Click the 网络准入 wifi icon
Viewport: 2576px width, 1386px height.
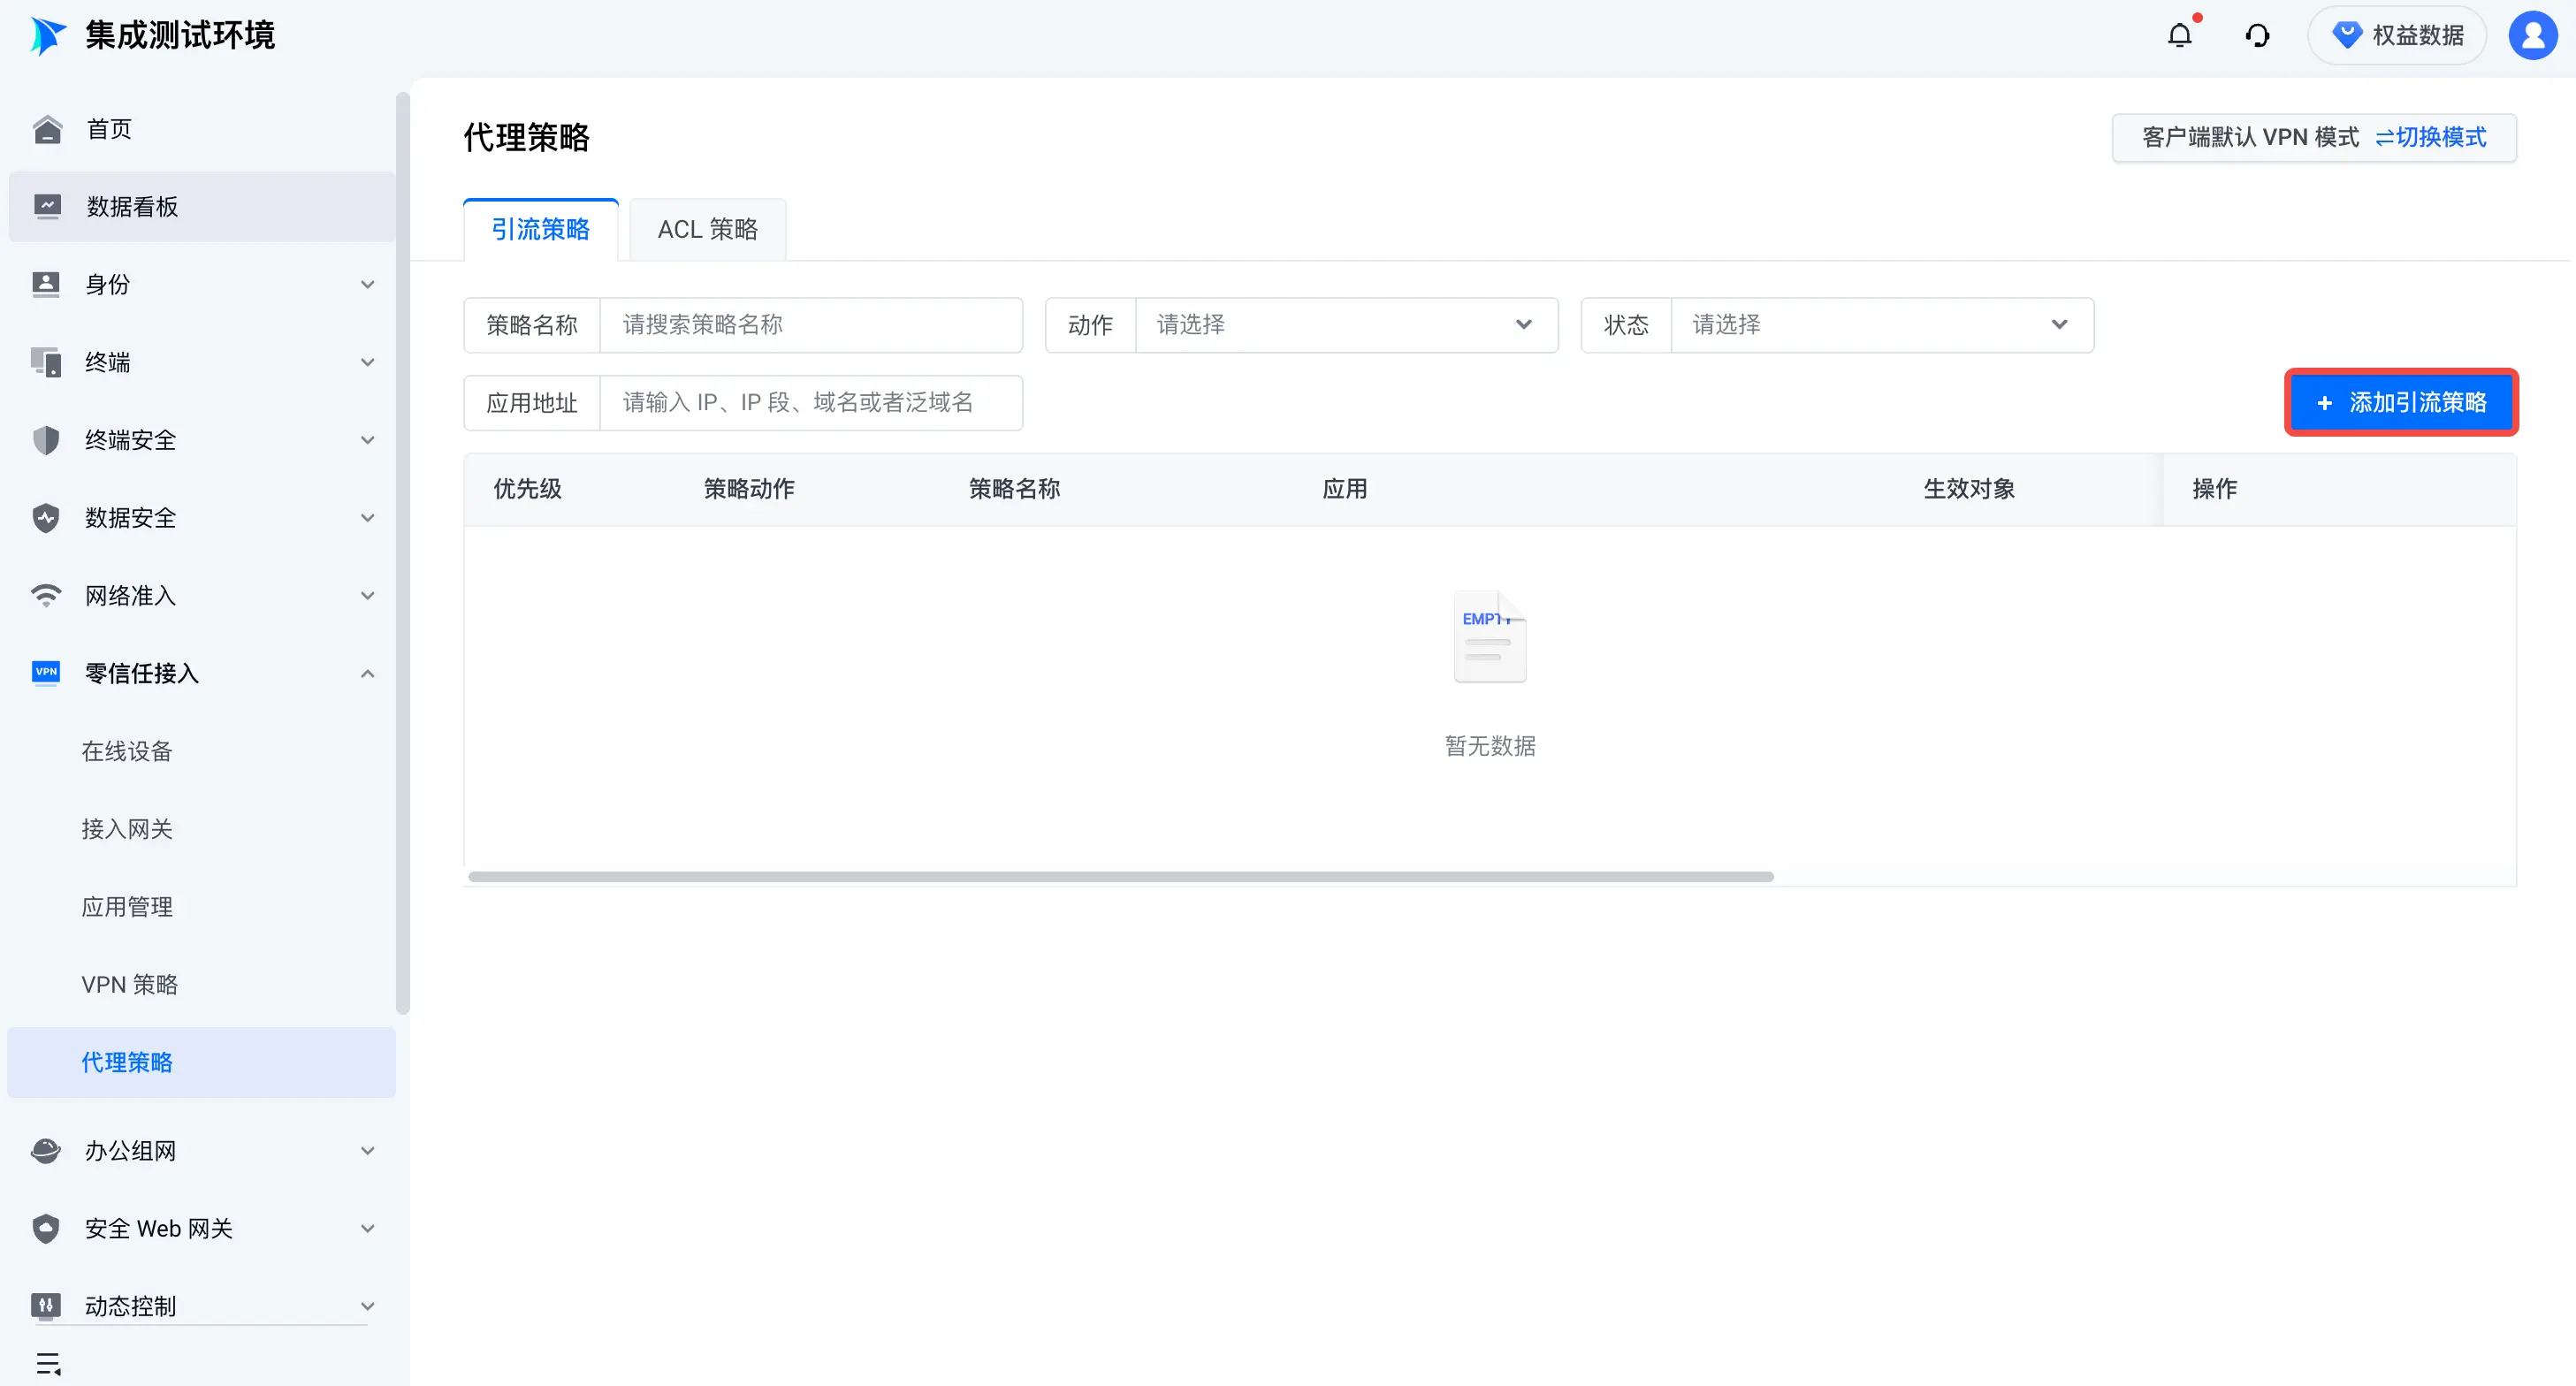coord(46,596)
